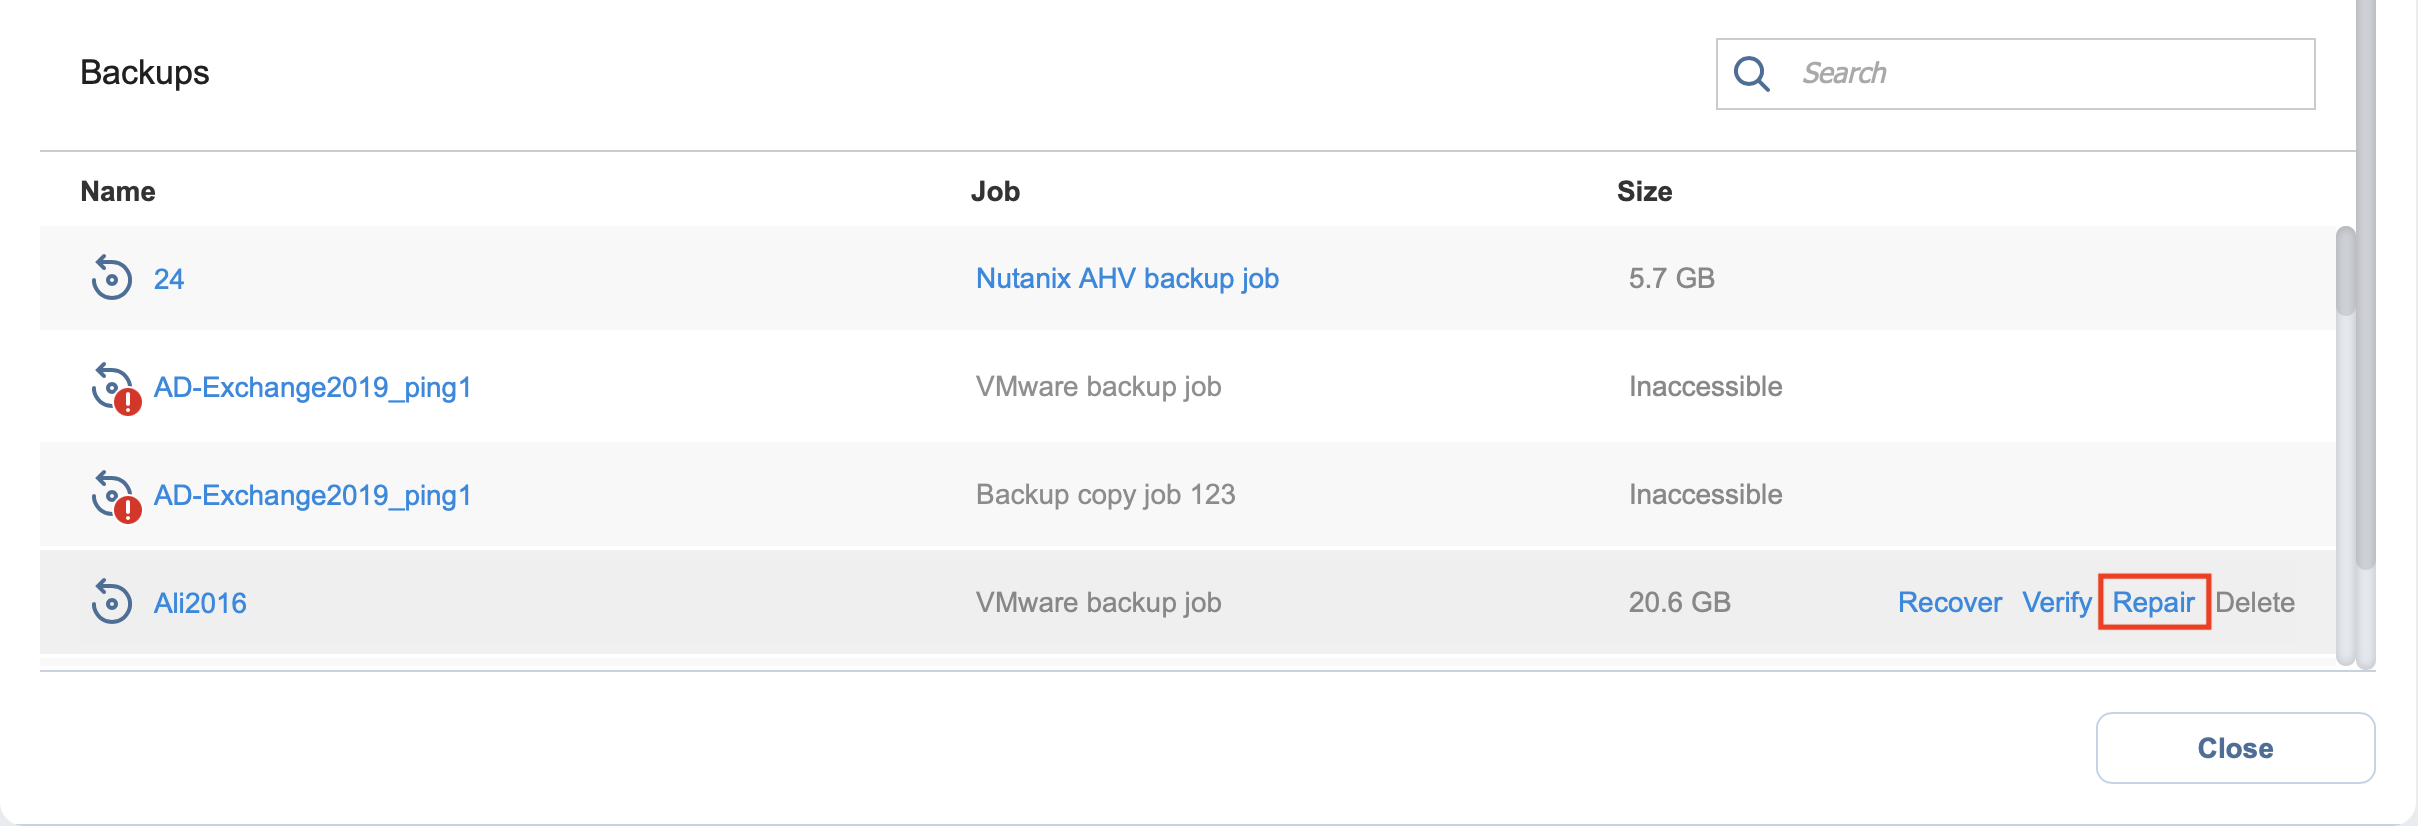2418x826 pixels.
Task: Focus the Search input field
Action: point(2050,74)
